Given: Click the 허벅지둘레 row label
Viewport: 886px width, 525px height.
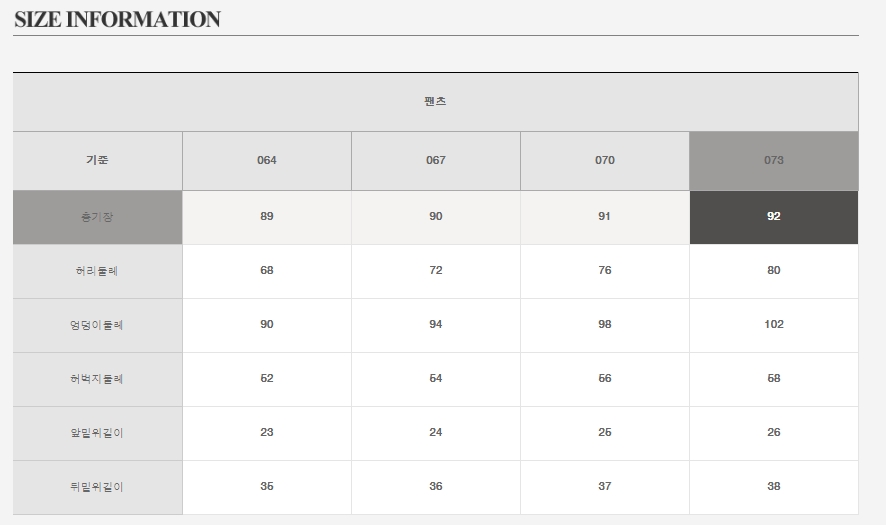Looking at the screenshot, I should click(98, 379).
